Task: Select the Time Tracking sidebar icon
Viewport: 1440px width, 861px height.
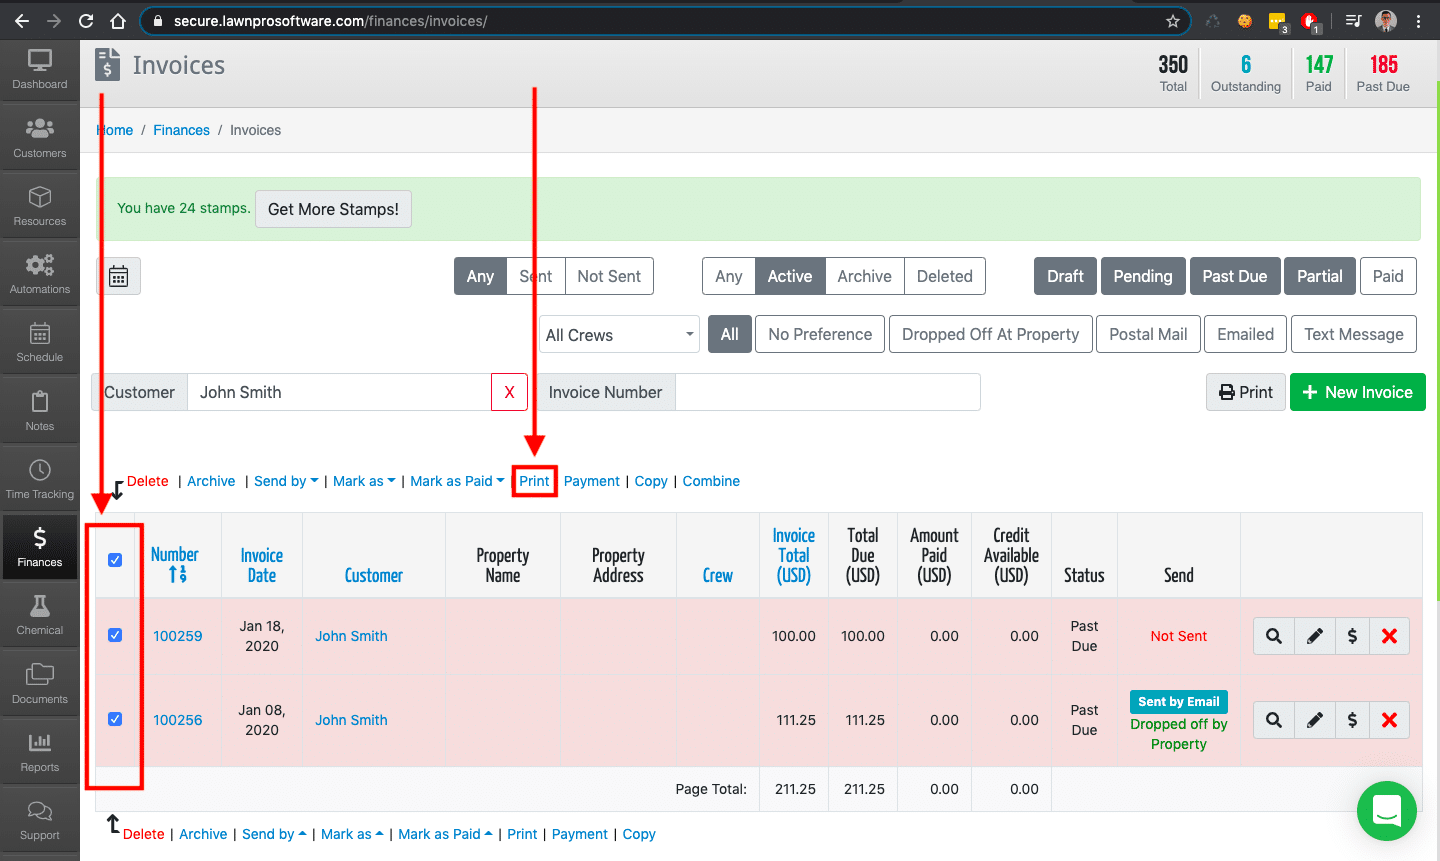Action: pyautogui.click(x=39, y=477)
